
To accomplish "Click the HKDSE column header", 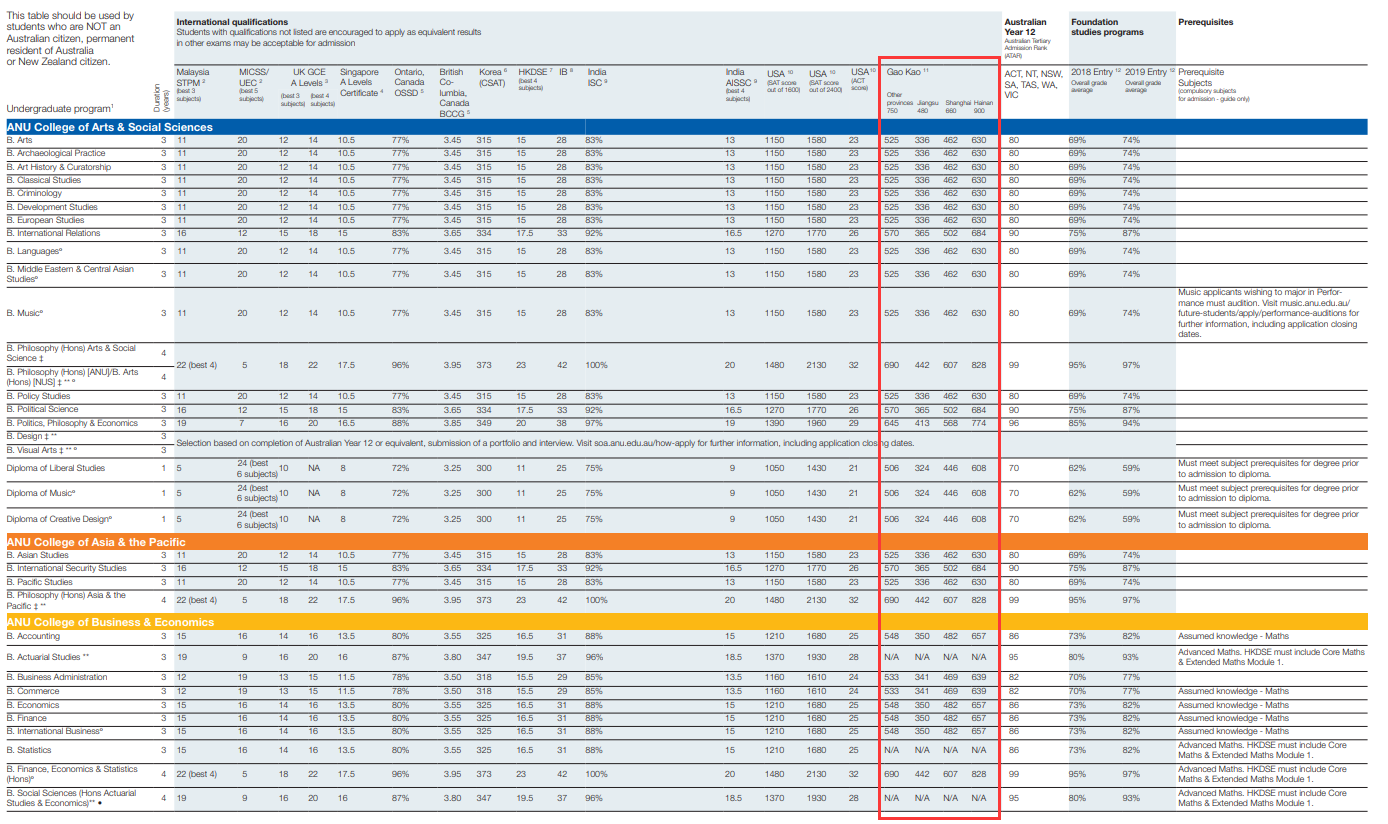I will (535, 78).
